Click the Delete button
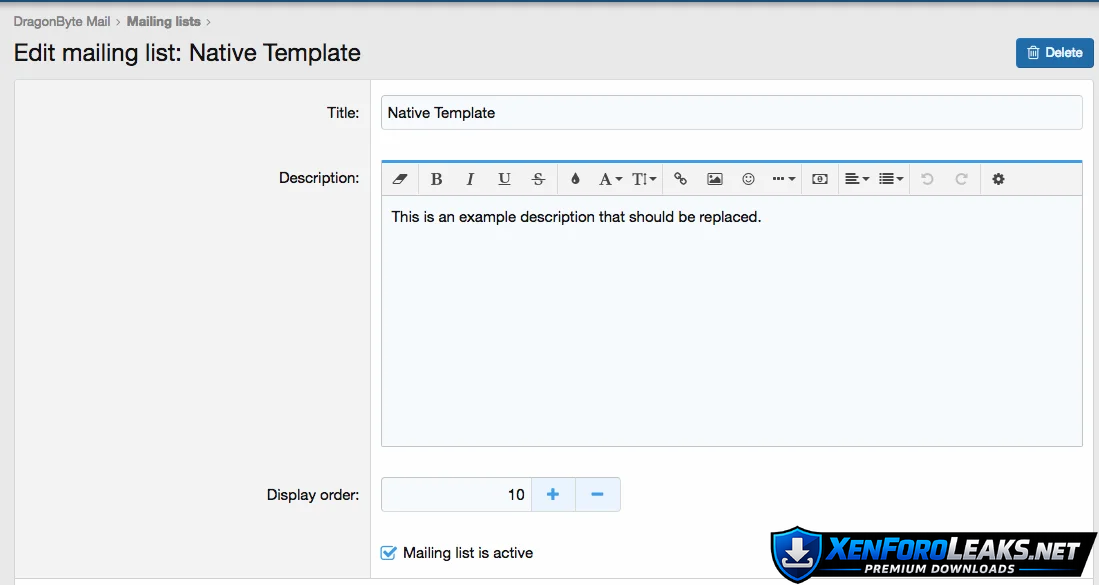The image size is (1099, 585). coord(1054,53)
